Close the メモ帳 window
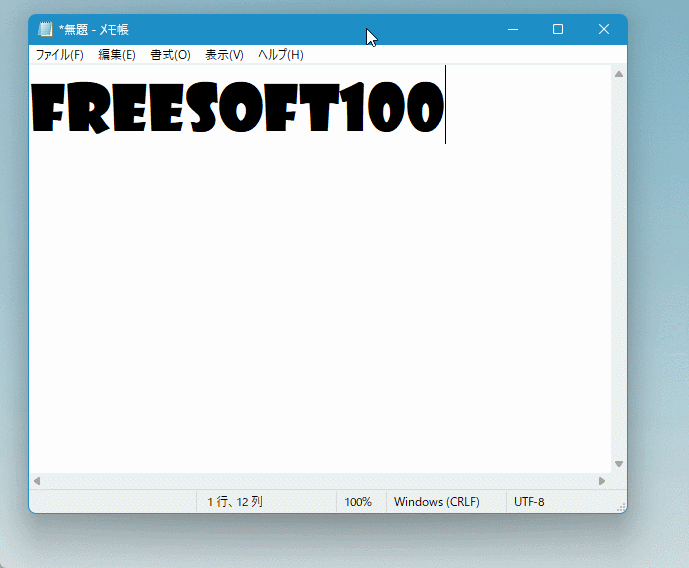 [x=604, y=29]
